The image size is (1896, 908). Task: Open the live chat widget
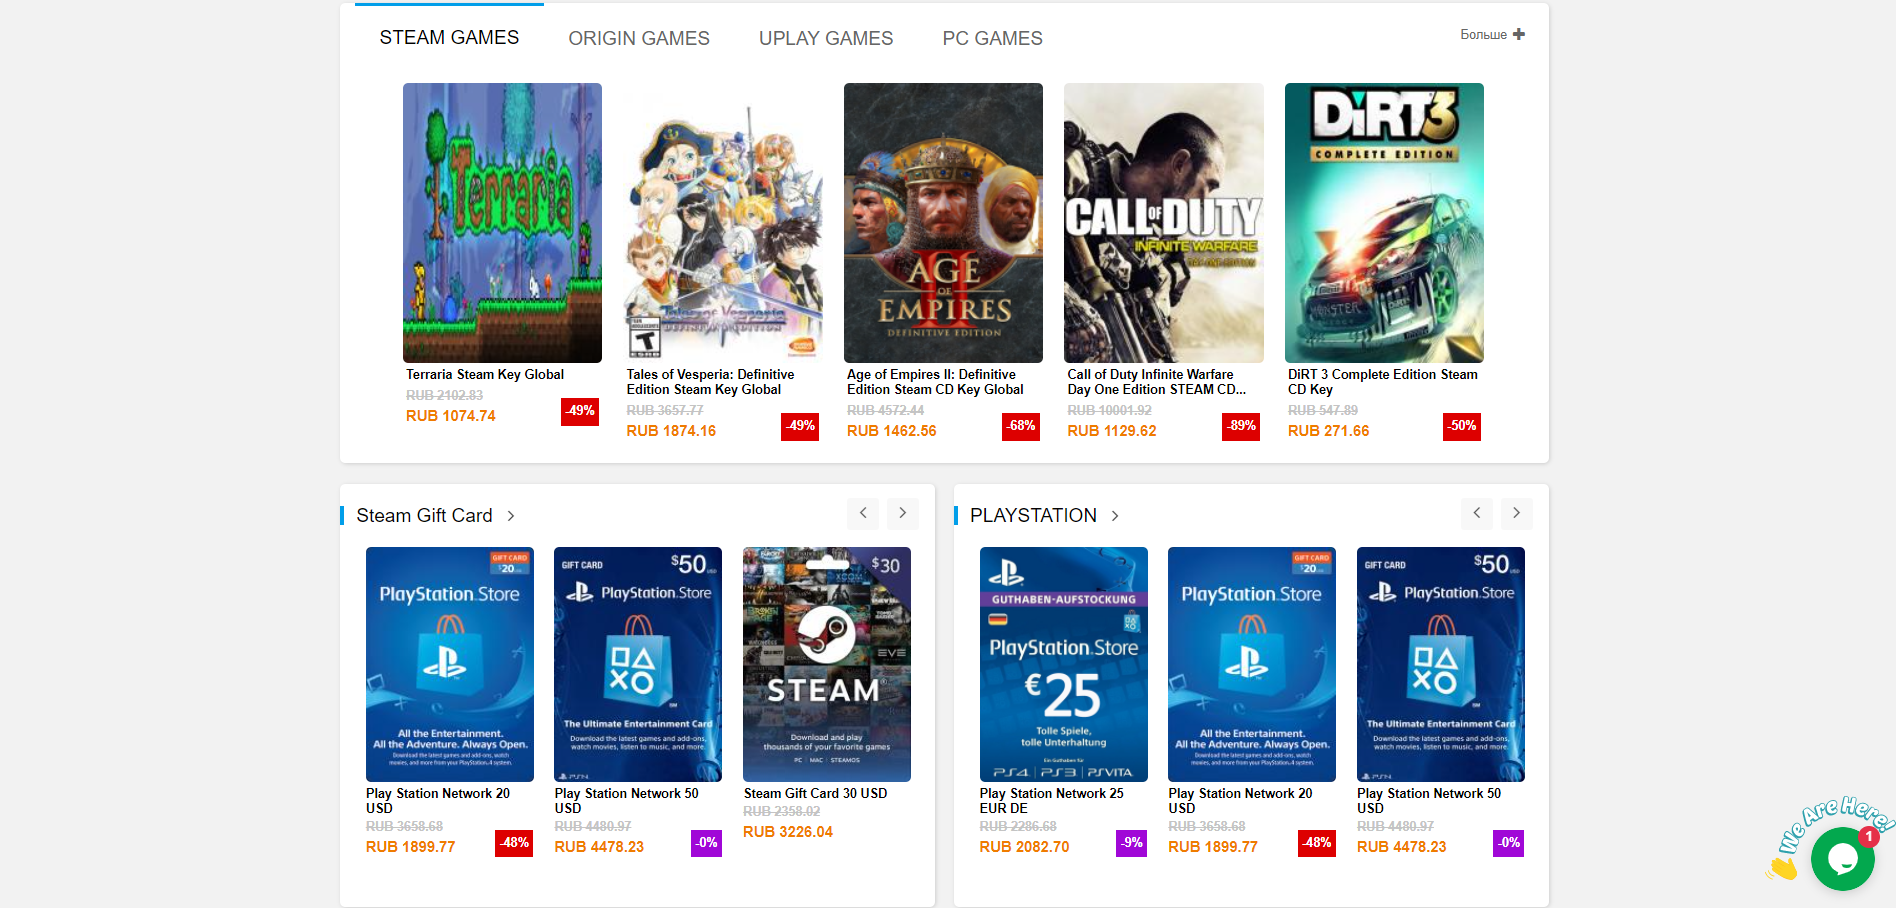[1842, 858]
